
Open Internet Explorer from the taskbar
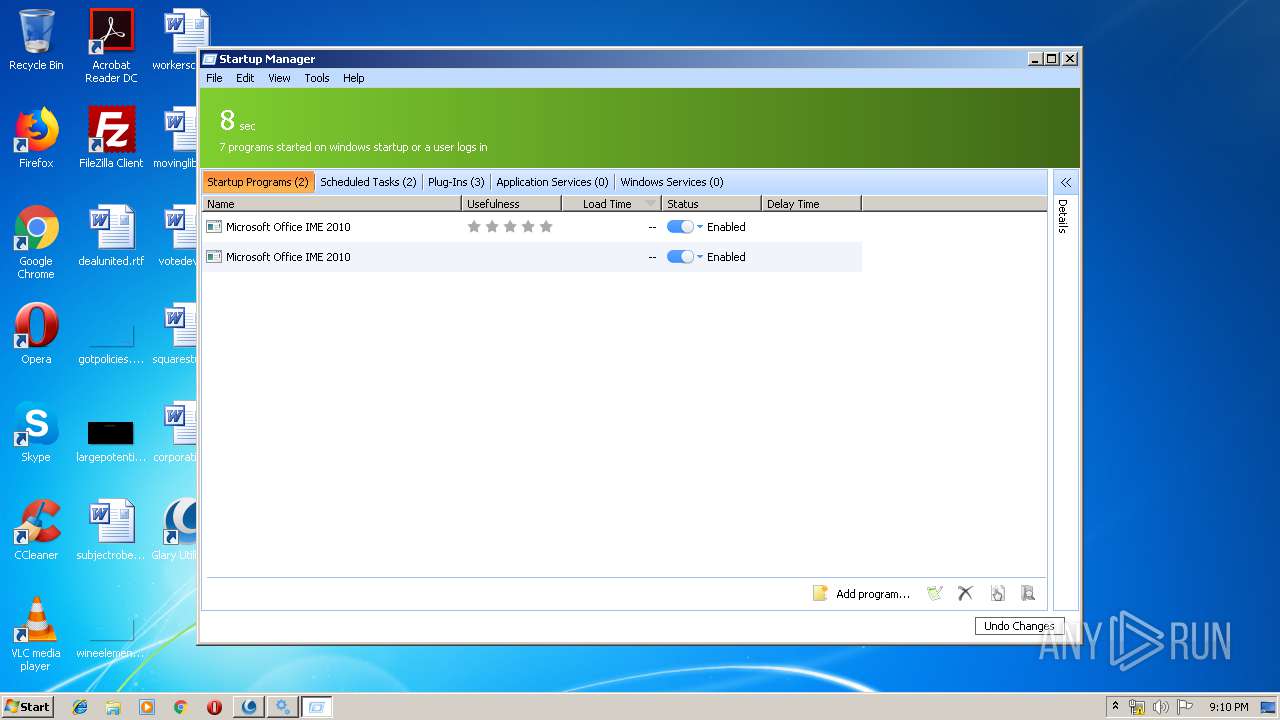[x=80, y=707]
